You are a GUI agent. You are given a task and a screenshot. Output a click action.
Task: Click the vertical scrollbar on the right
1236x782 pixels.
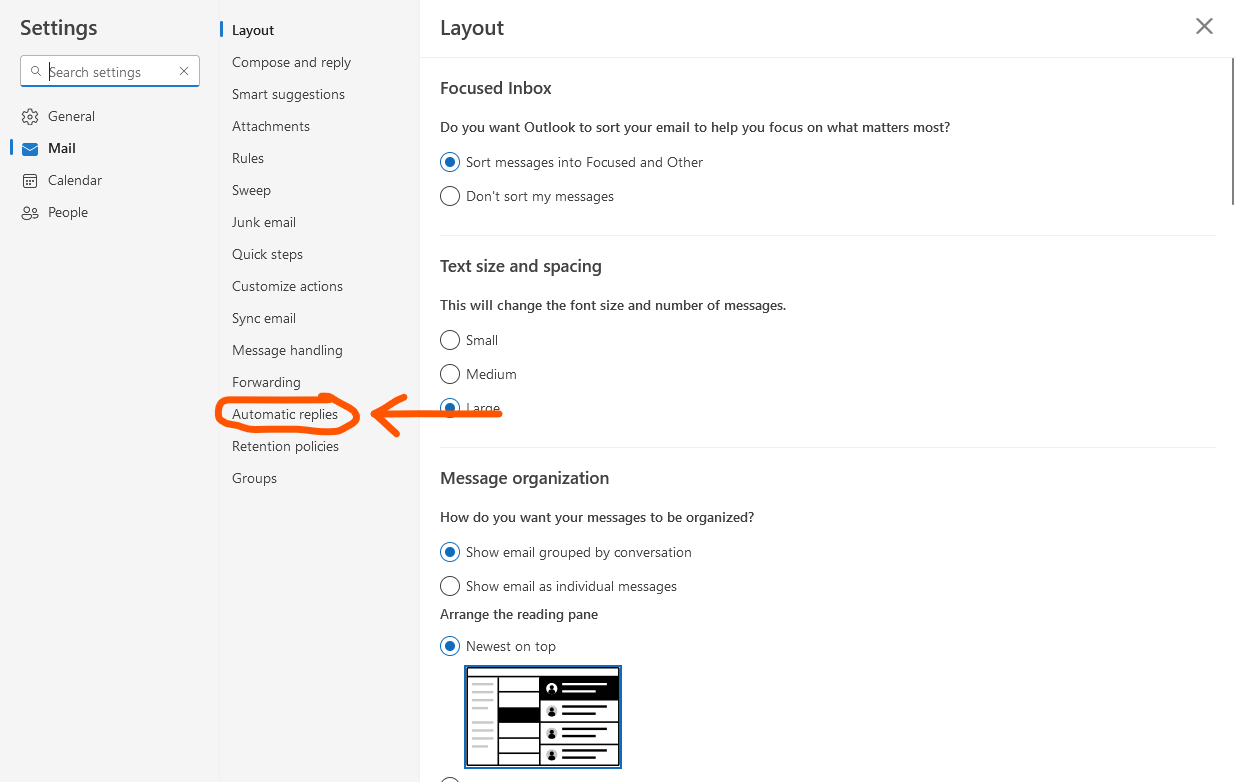(1232, 130)
